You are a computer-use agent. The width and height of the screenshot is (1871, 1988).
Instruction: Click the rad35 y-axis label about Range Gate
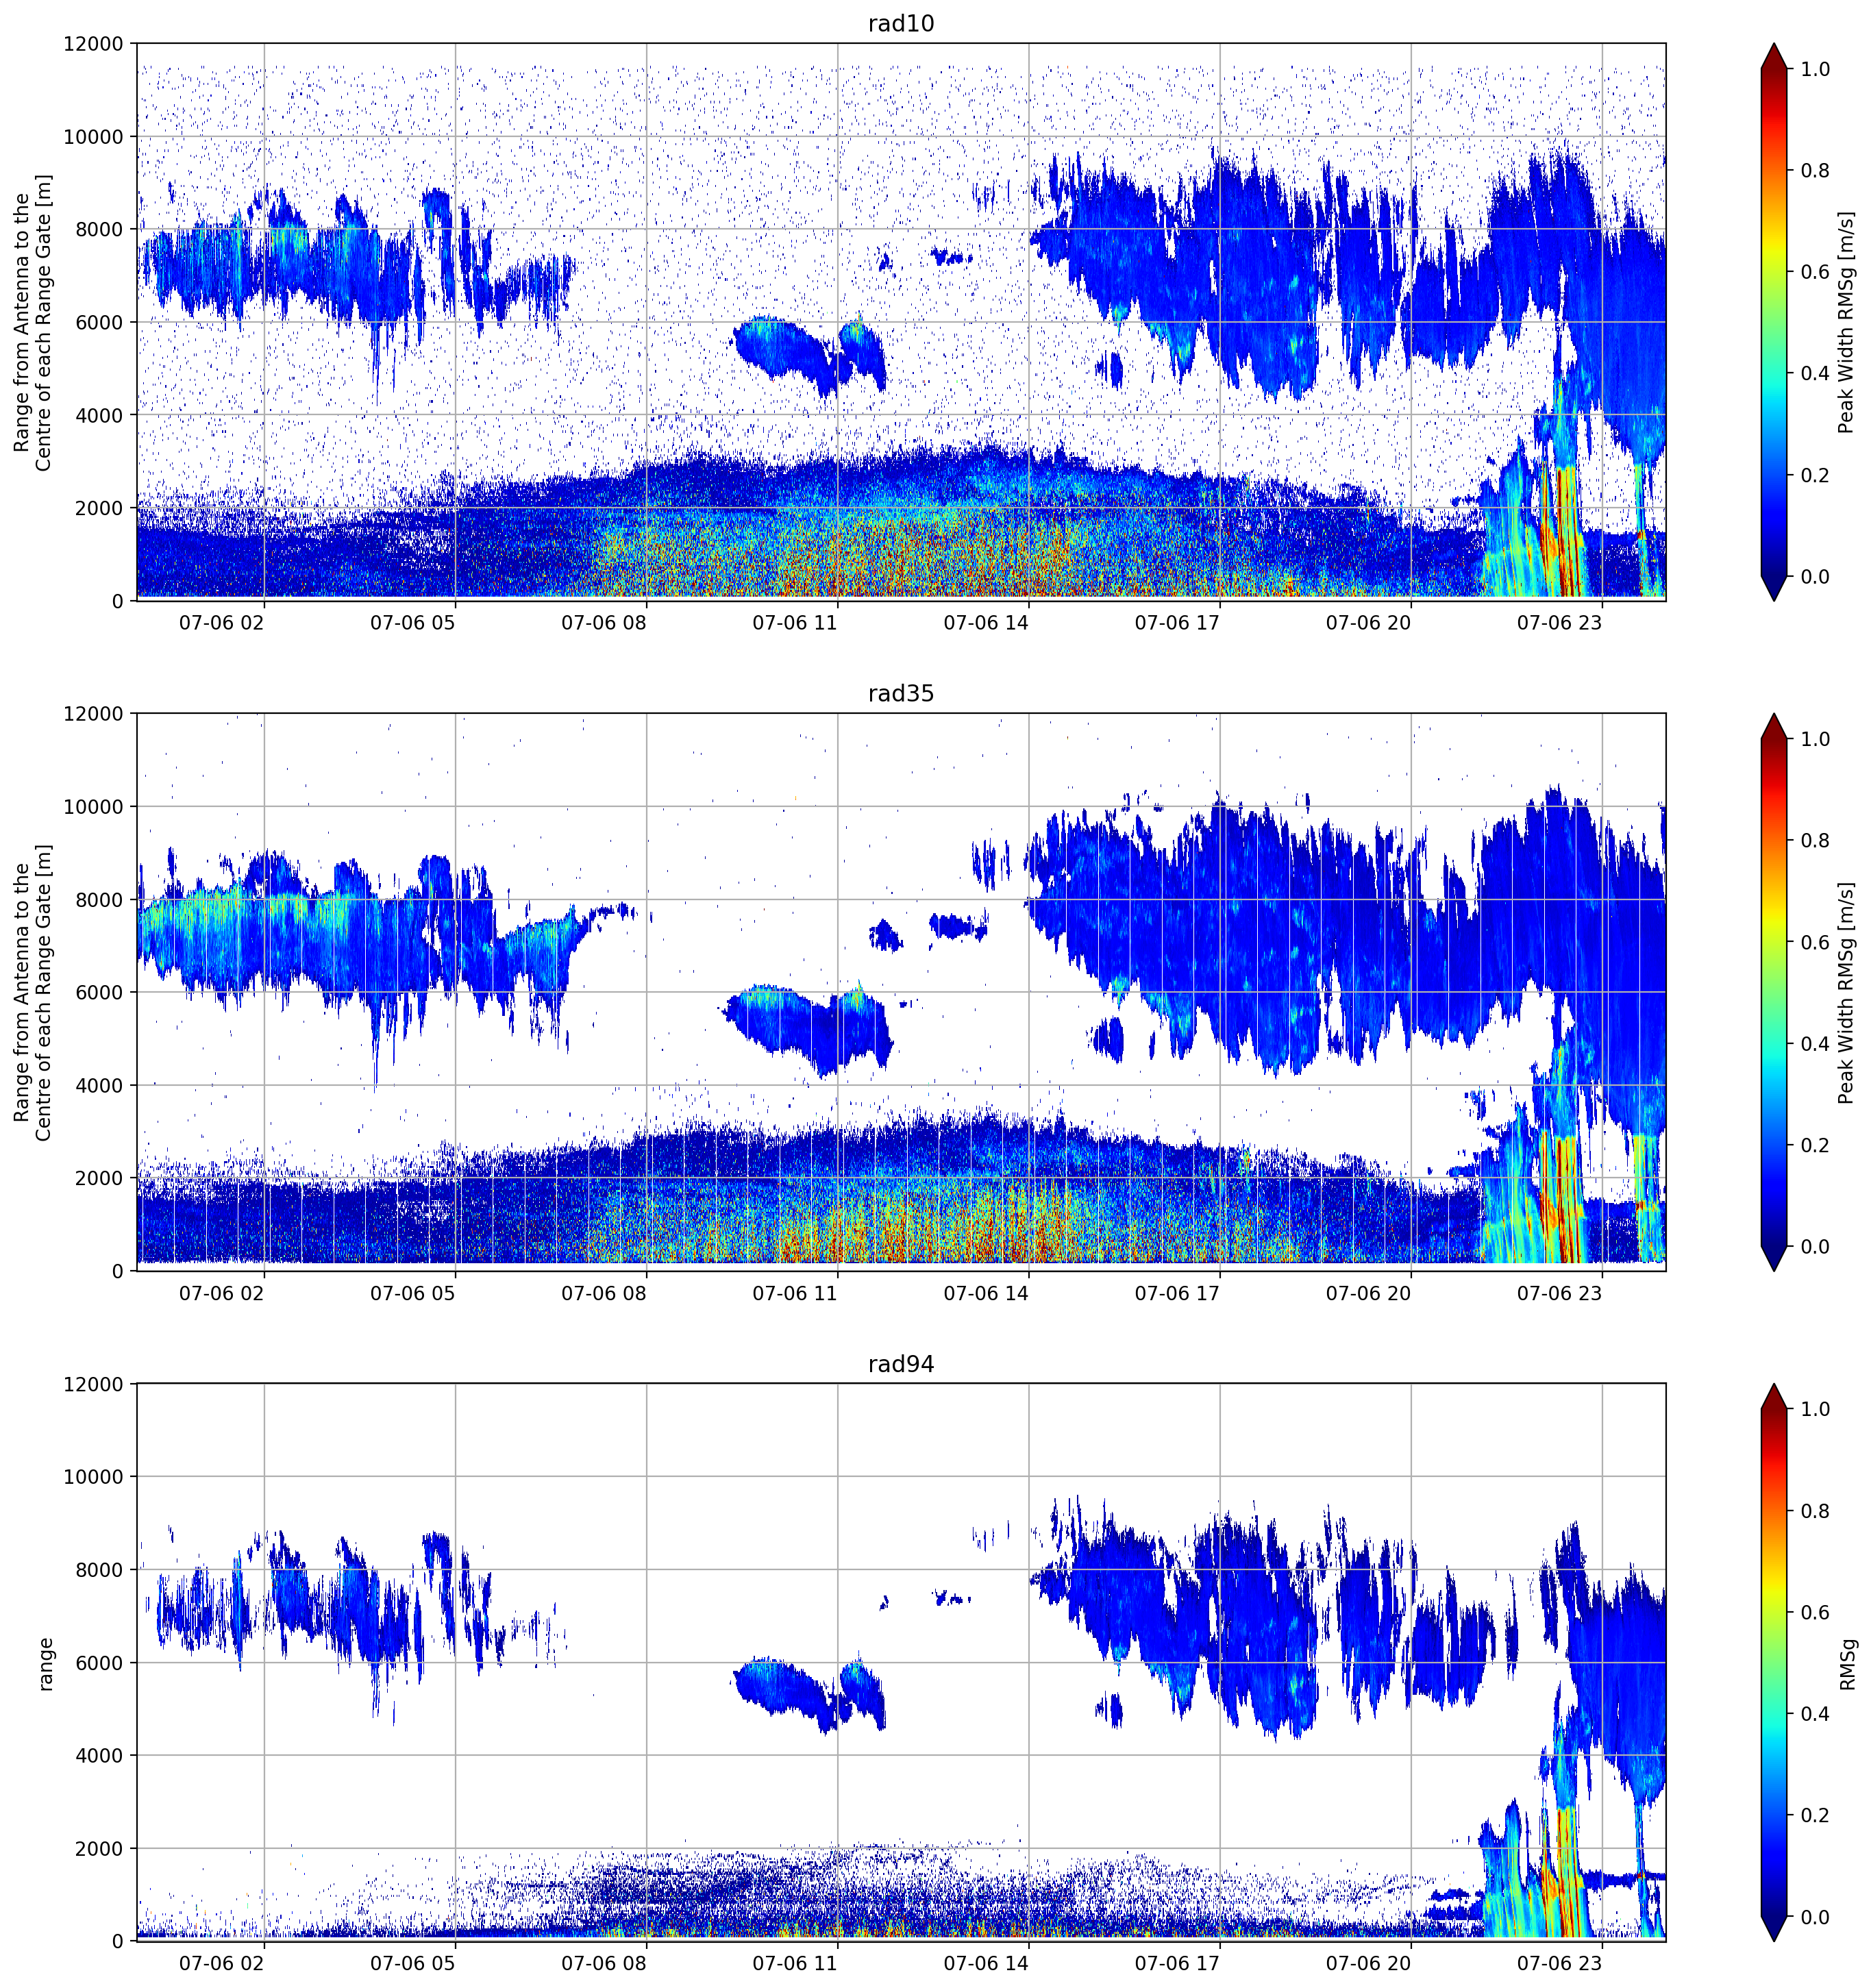click(33, 992)
